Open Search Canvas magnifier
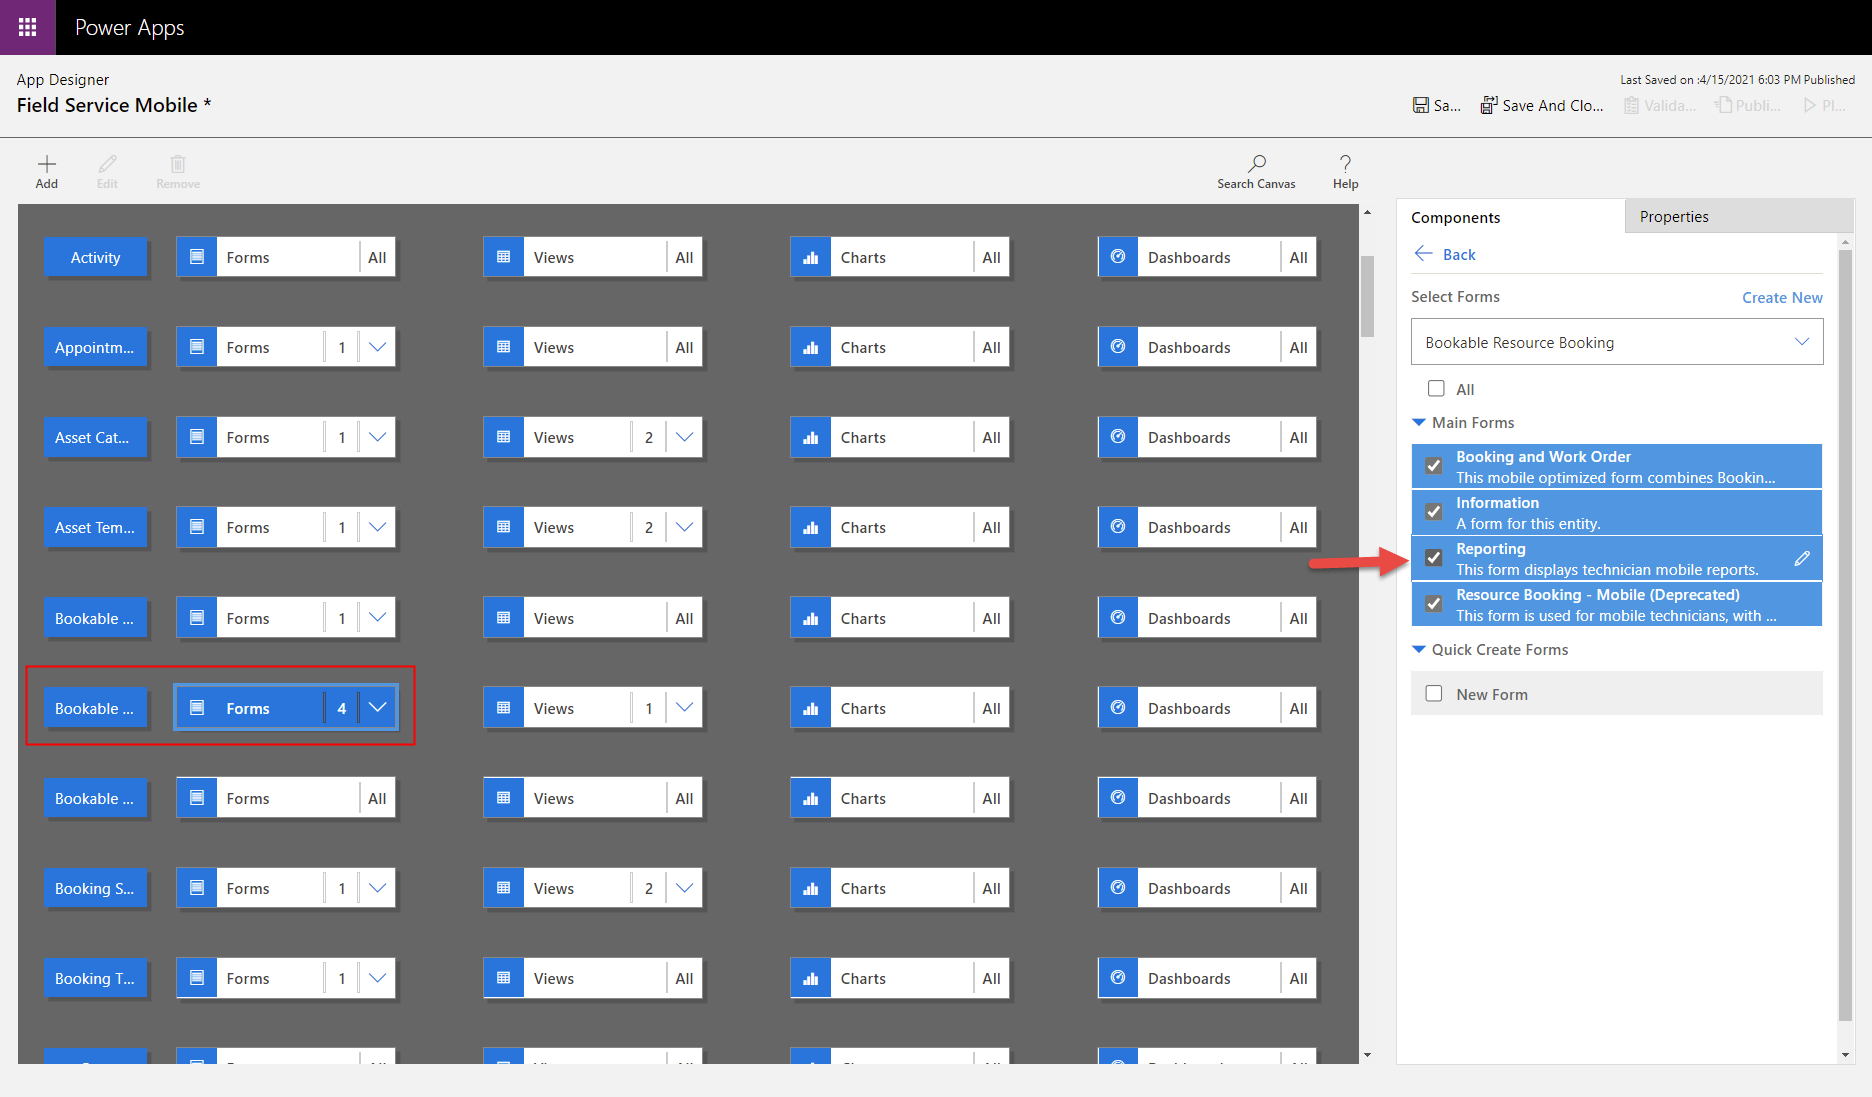The height and width of the screenshot is (1097, 1872). coord(1257,163)
